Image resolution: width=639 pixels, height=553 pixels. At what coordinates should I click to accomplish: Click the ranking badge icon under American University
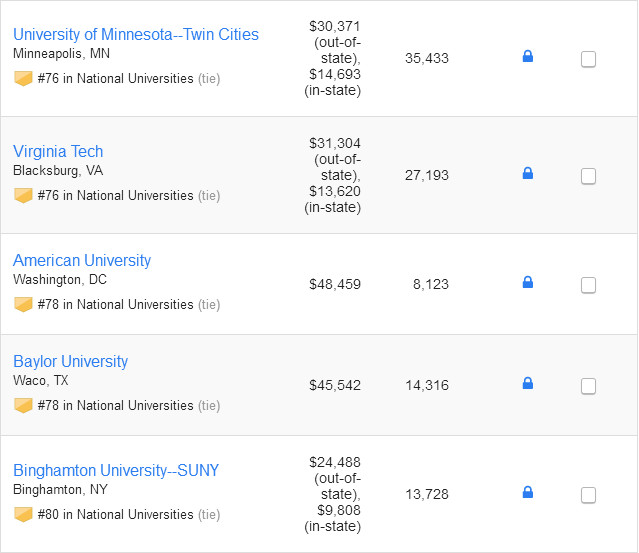point(23,304)
